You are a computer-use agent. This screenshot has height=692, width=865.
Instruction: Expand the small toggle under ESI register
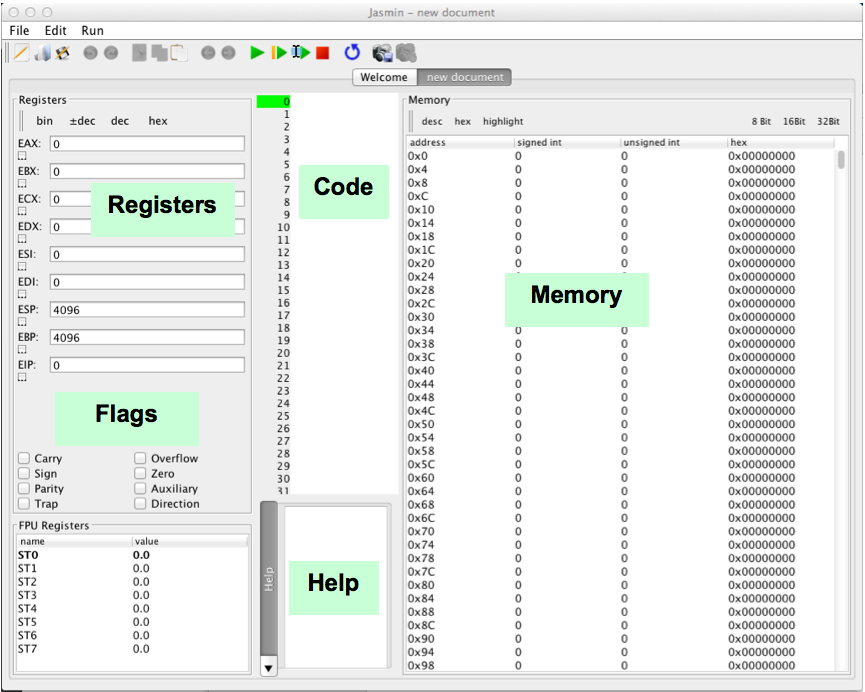[22, 267]
